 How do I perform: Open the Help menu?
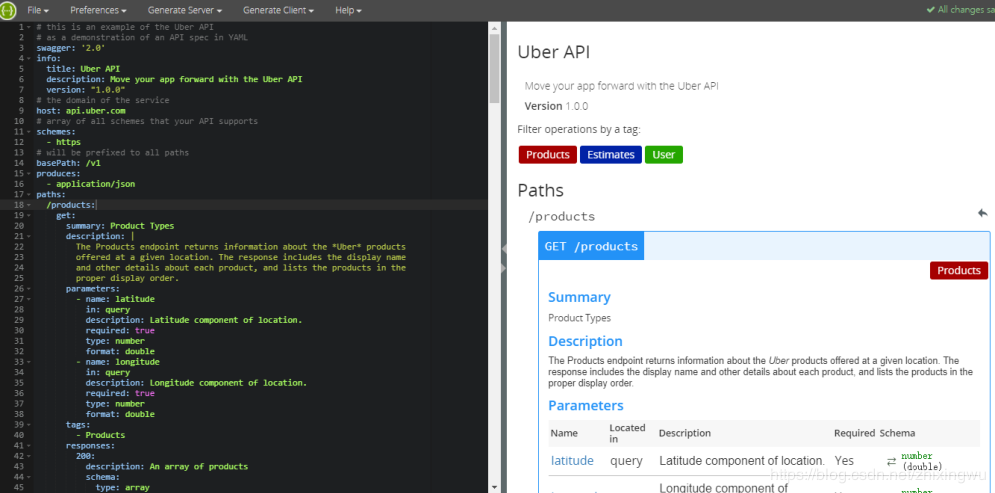[x=348, y=11]
